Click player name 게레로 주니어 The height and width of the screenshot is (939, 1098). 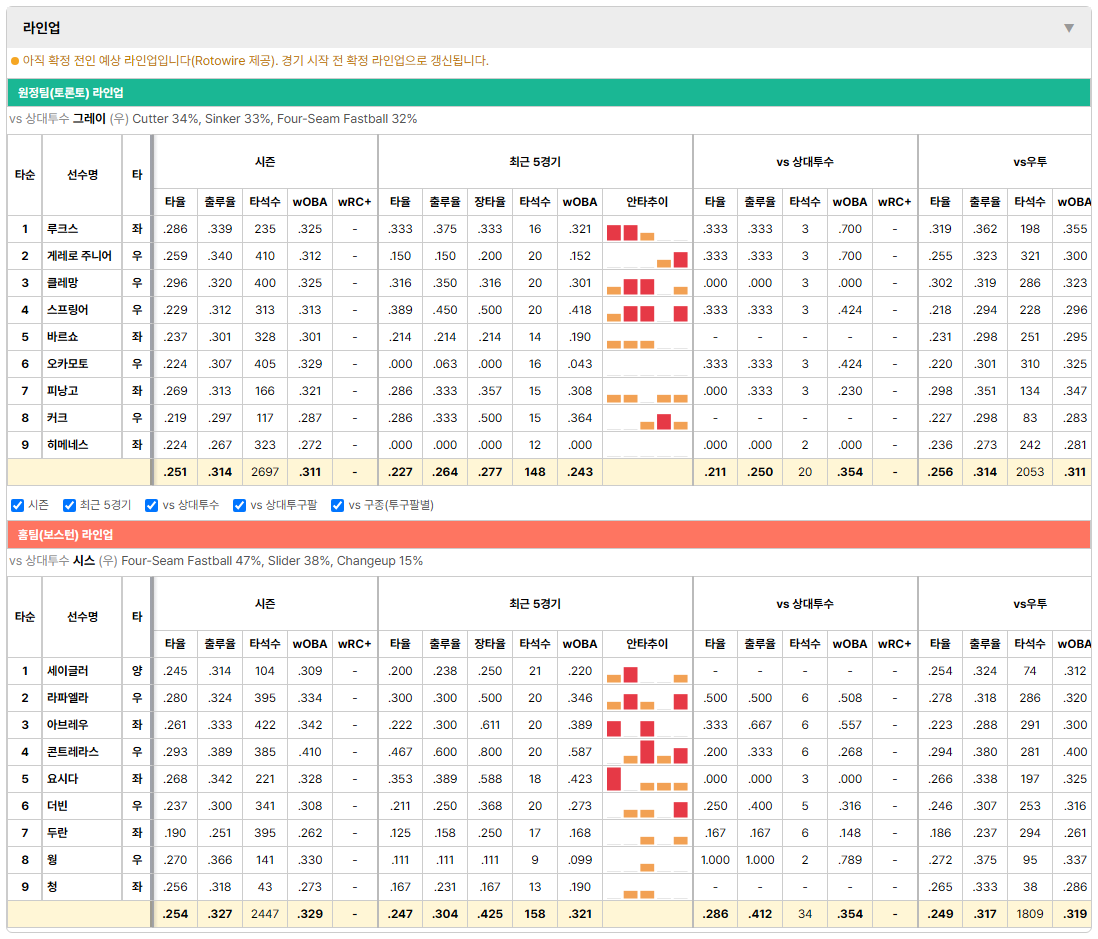click(x=79, y=256)
